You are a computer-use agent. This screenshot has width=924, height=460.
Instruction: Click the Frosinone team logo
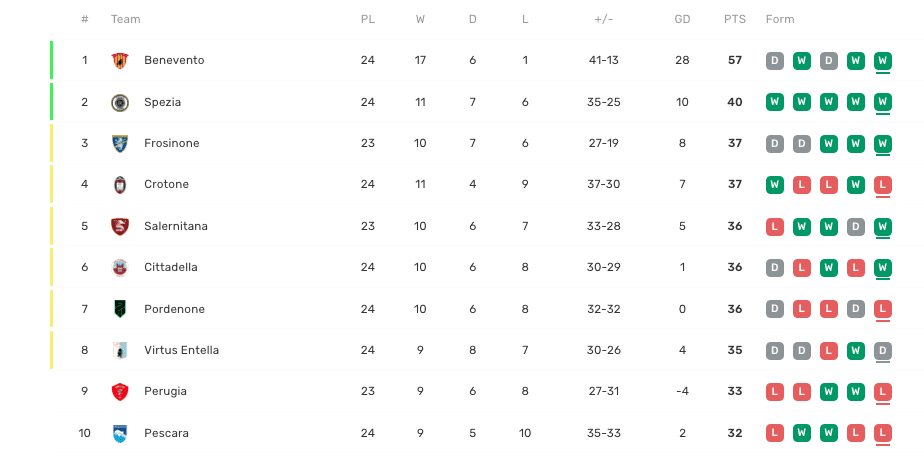[x=120, y=143]
